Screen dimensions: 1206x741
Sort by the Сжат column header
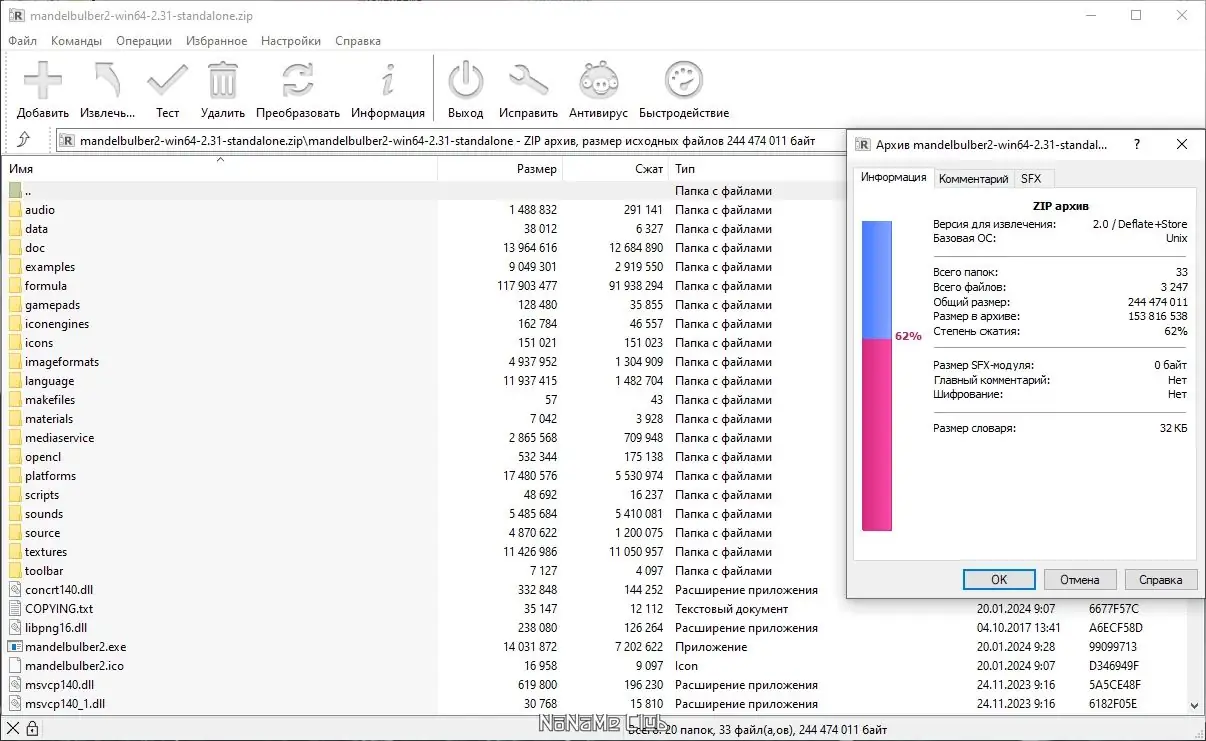click(616, 169)
